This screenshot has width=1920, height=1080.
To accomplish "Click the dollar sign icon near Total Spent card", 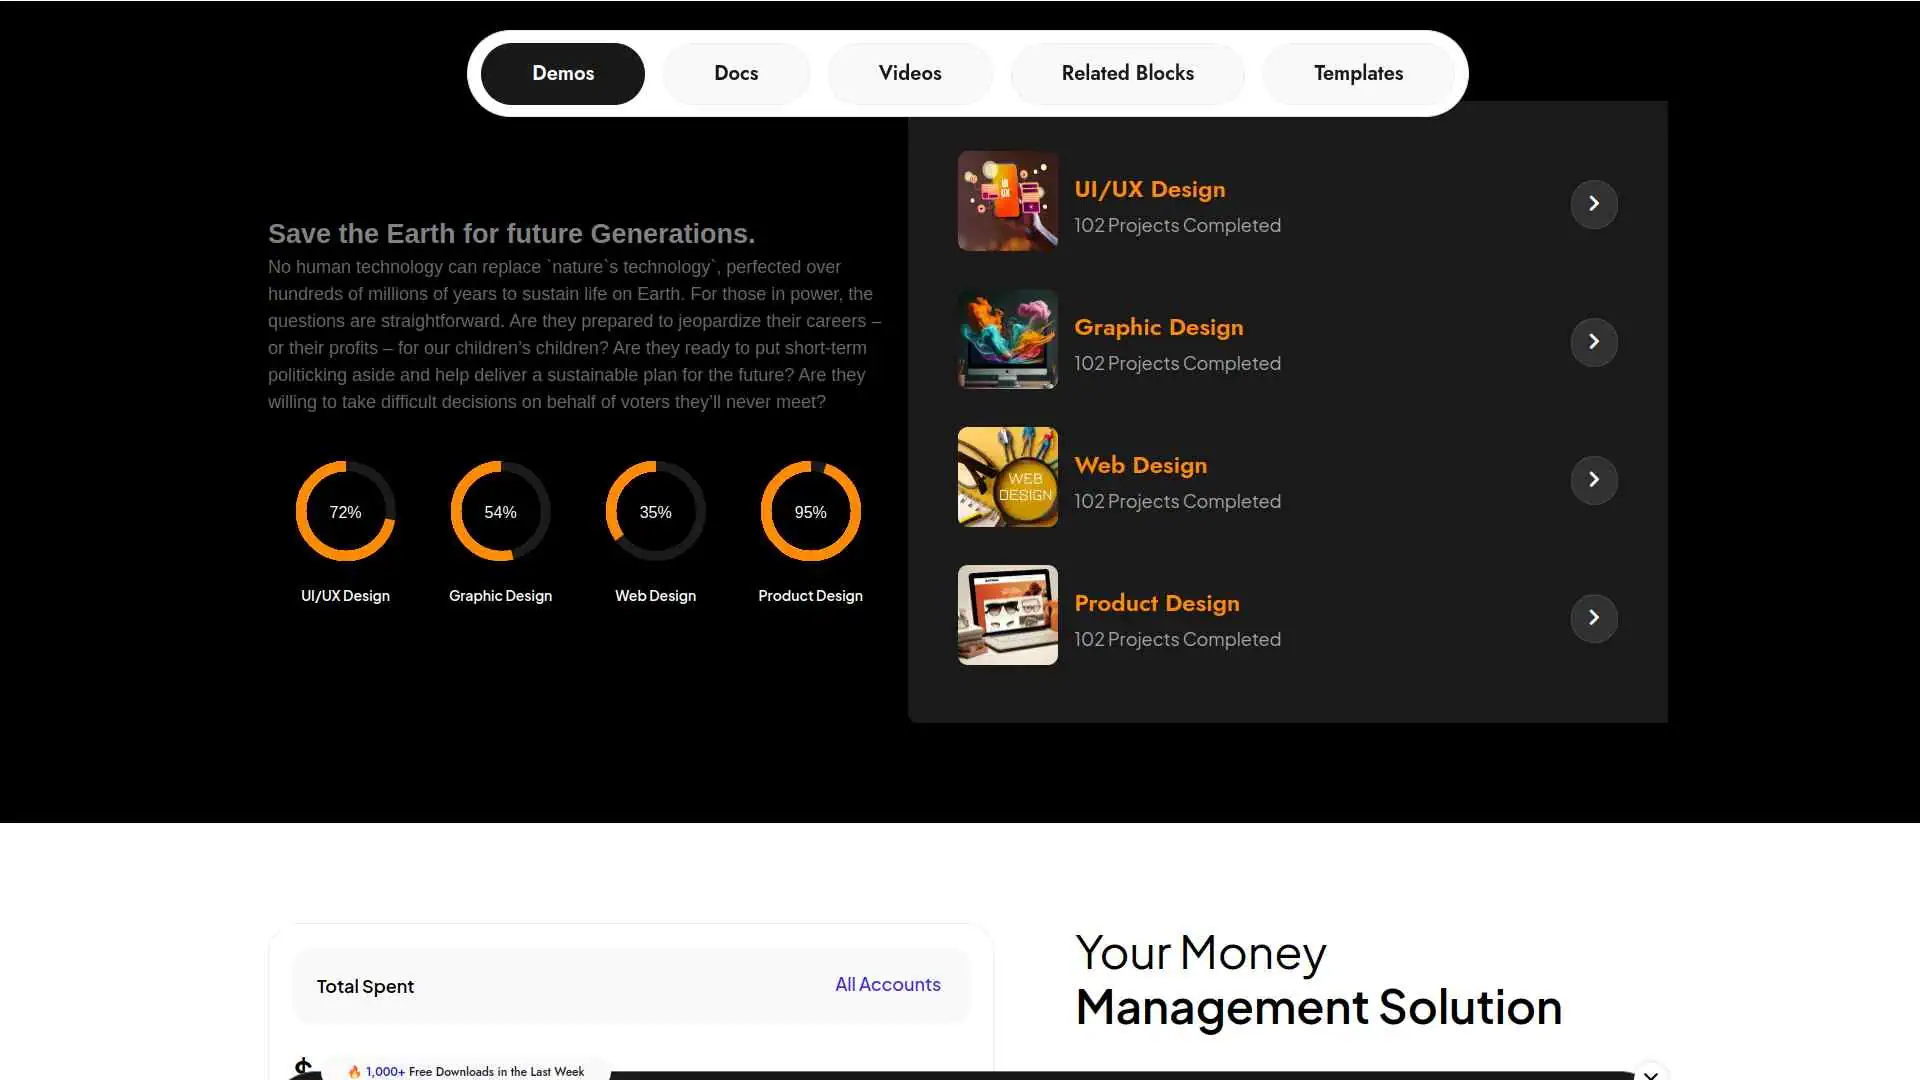I will click(x=303, y=1069).
